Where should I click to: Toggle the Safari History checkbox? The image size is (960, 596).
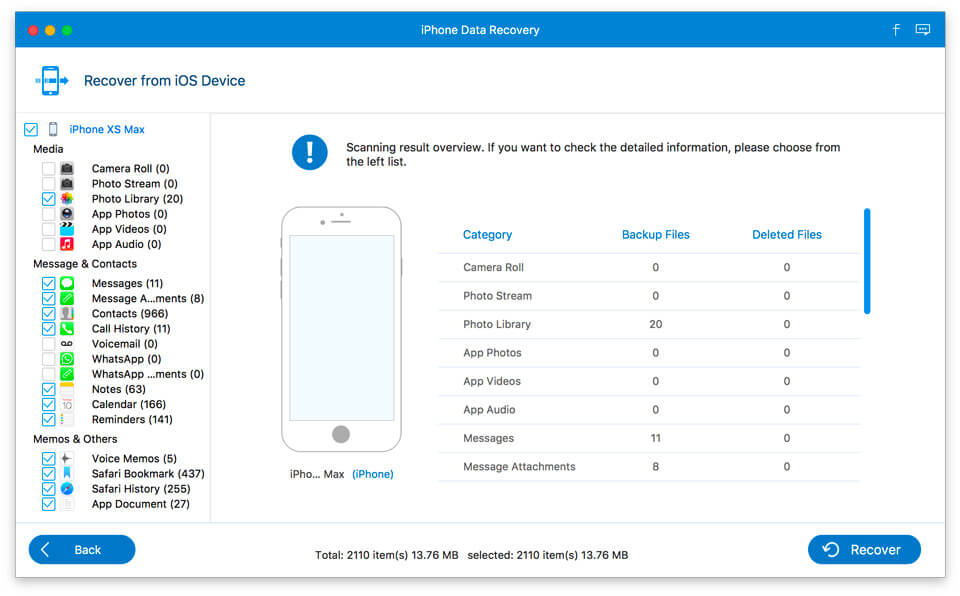48,489
